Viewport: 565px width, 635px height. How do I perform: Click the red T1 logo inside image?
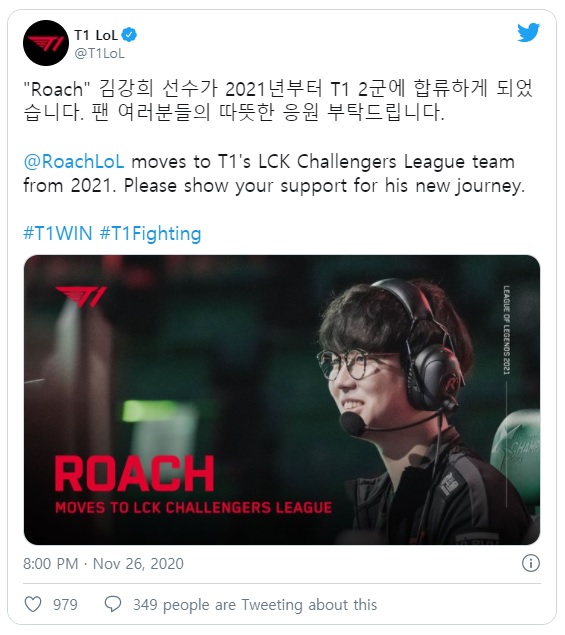[81, 297]
